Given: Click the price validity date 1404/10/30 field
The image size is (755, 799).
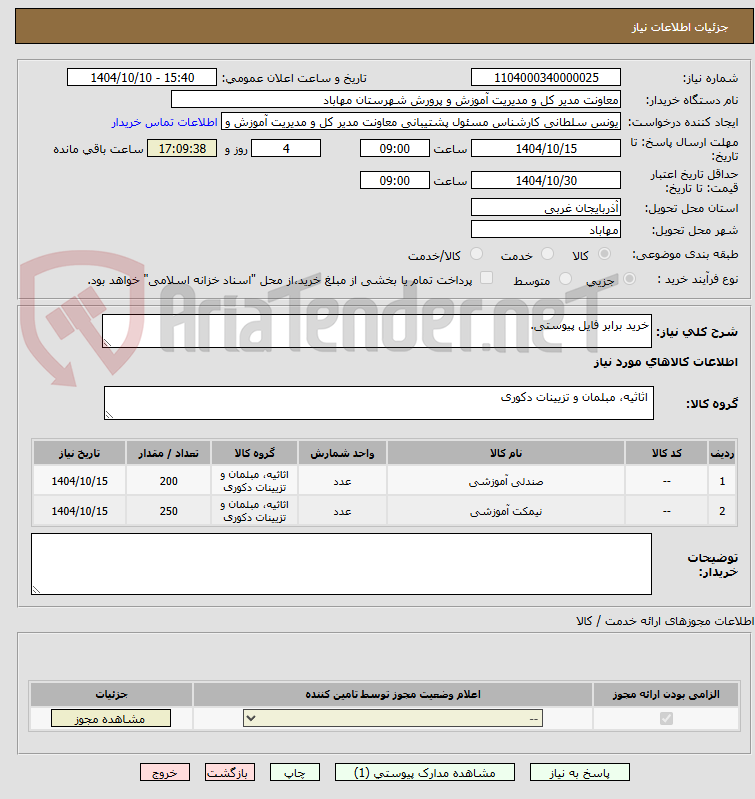Looking at the screenshot, I should point(546,180).
